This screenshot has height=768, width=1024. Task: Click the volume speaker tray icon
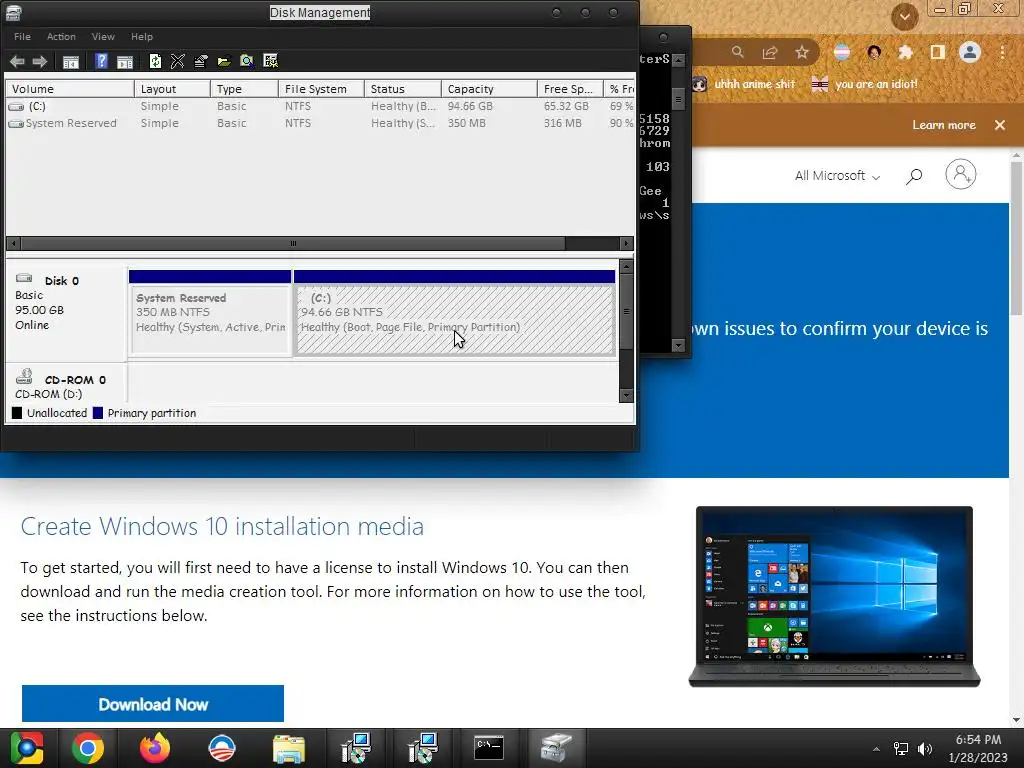pos(925,748)
